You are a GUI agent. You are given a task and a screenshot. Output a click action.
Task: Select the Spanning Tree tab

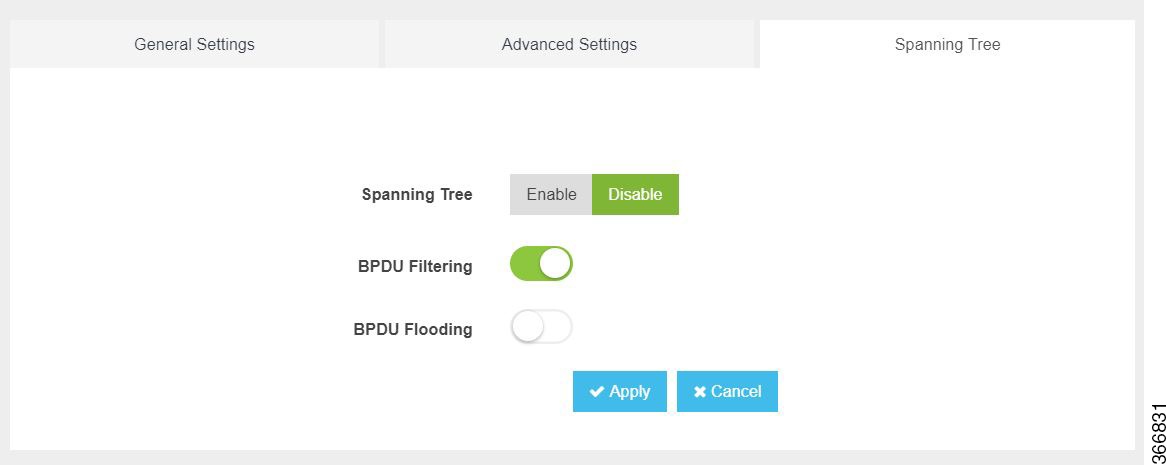coord(947,45)
